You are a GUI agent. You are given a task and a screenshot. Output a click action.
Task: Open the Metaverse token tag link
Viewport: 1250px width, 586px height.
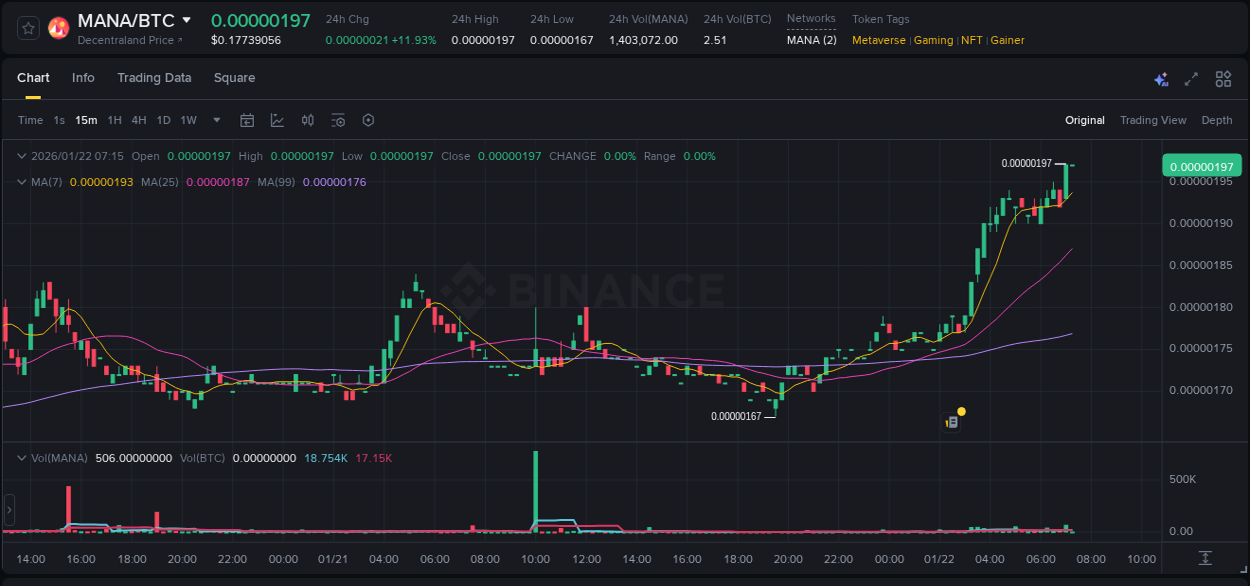coord(879,40)
